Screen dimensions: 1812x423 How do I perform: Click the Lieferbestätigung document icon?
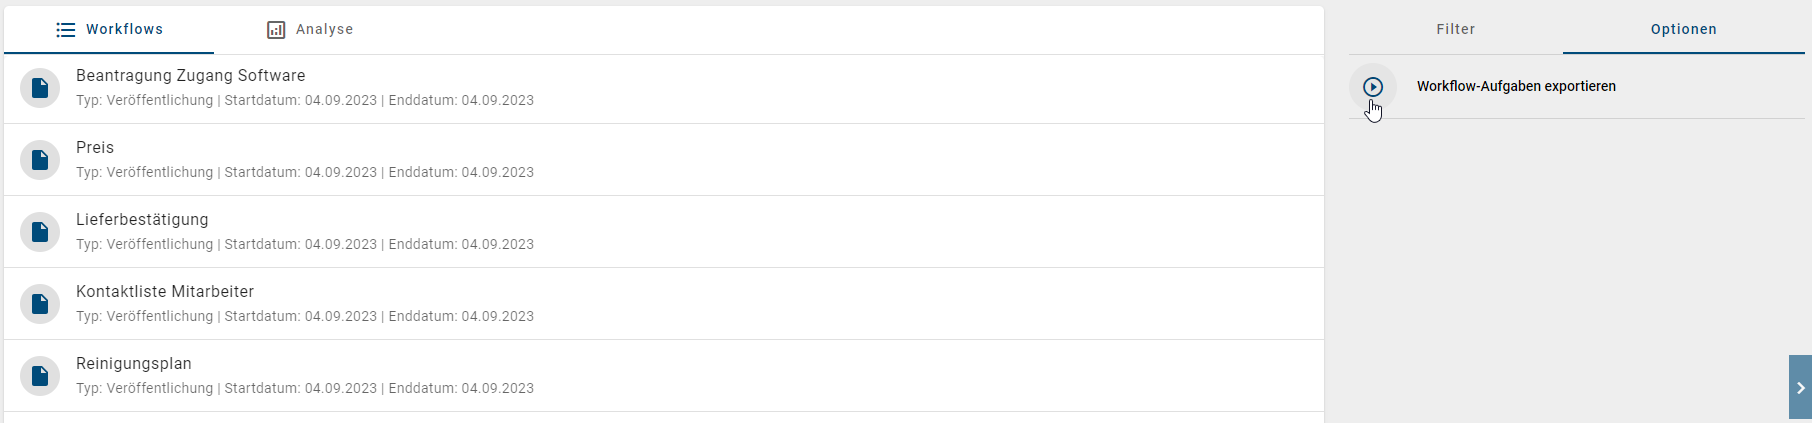coord(40,232)
